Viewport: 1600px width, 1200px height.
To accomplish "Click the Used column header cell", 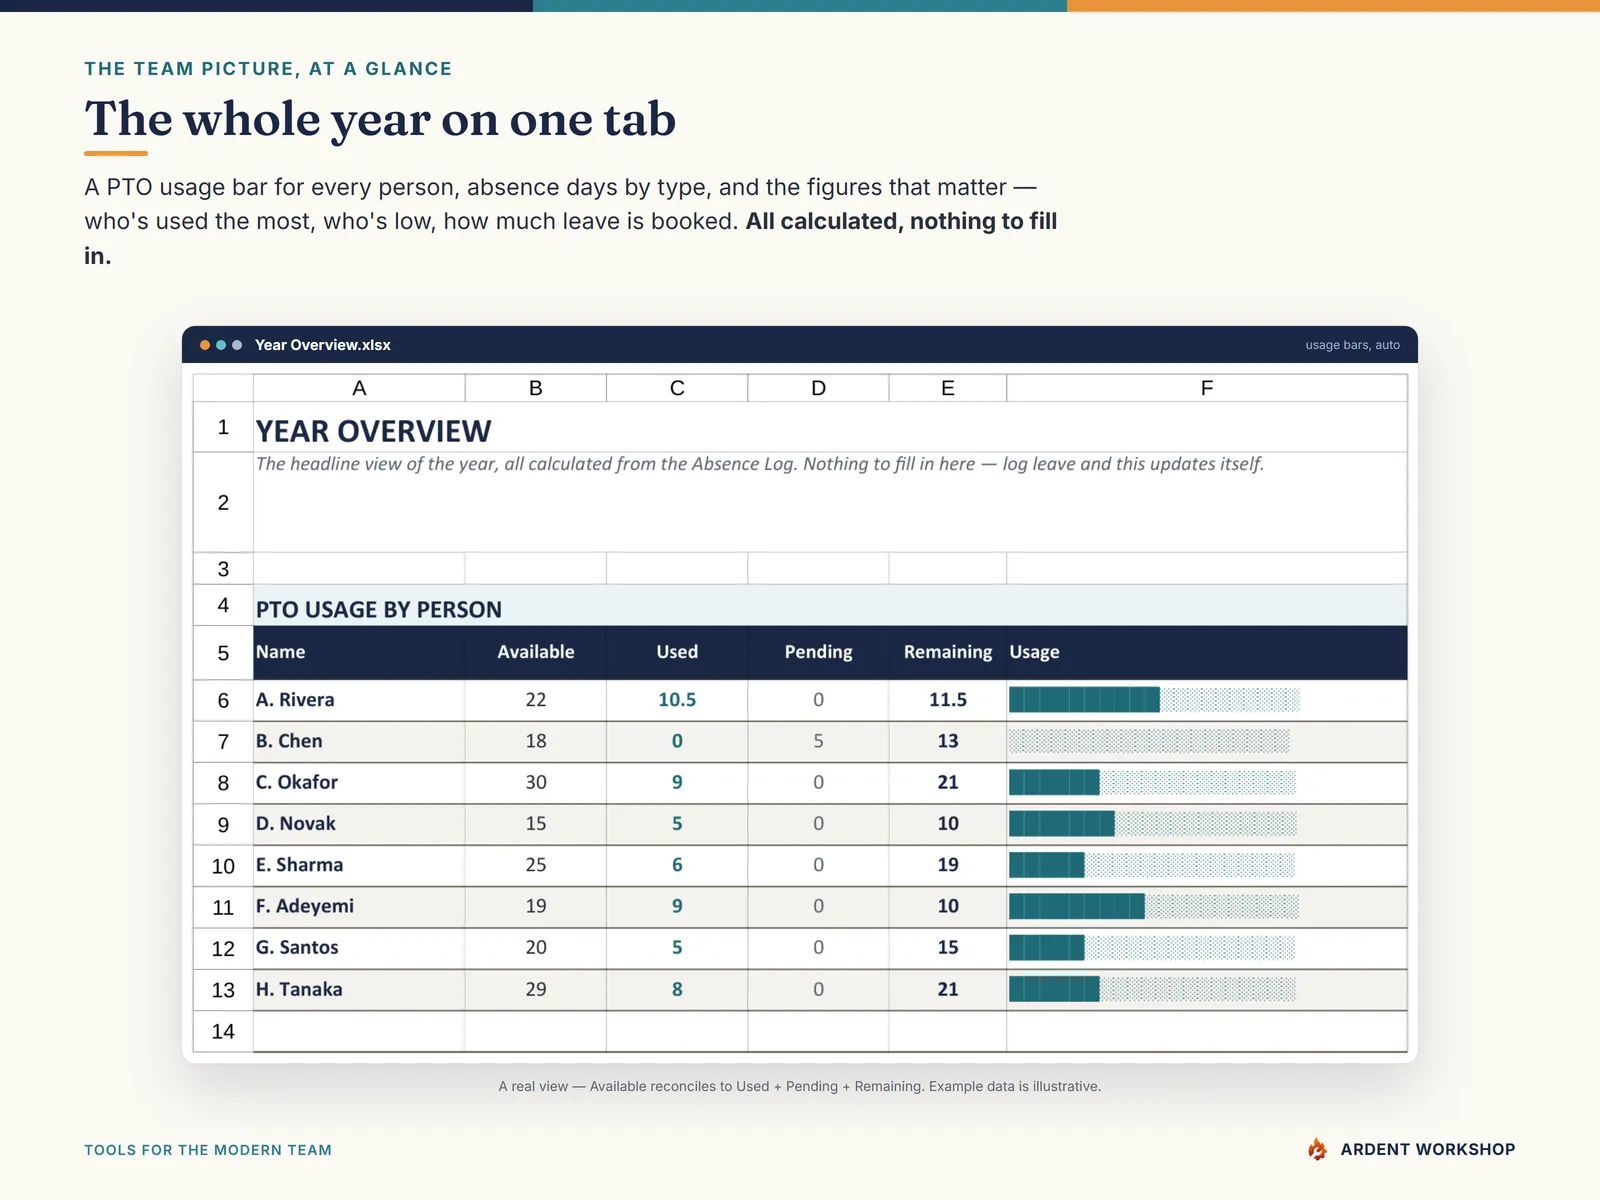I will coord(677,652).
